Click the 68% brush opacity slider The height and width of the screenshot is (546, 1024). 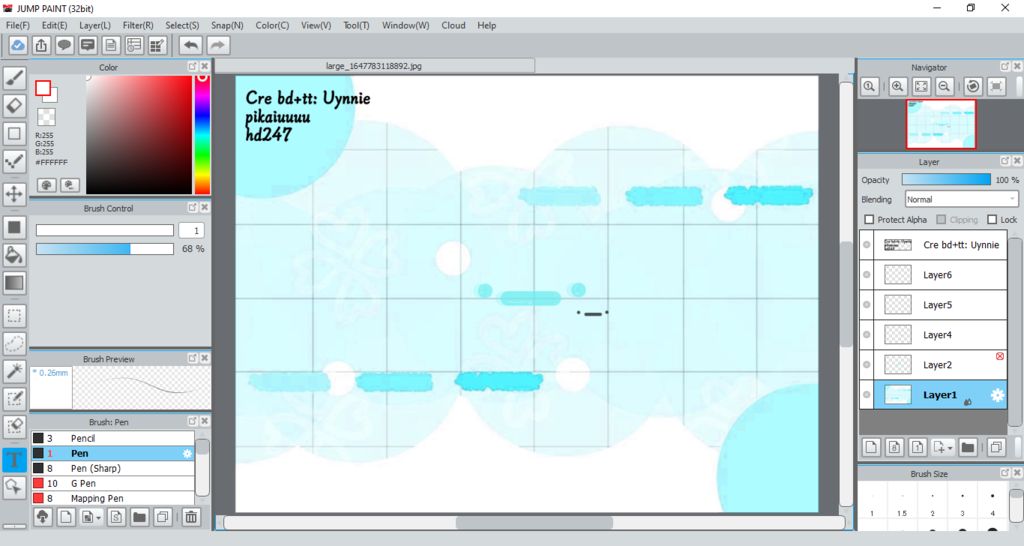[x=104, y=249]
